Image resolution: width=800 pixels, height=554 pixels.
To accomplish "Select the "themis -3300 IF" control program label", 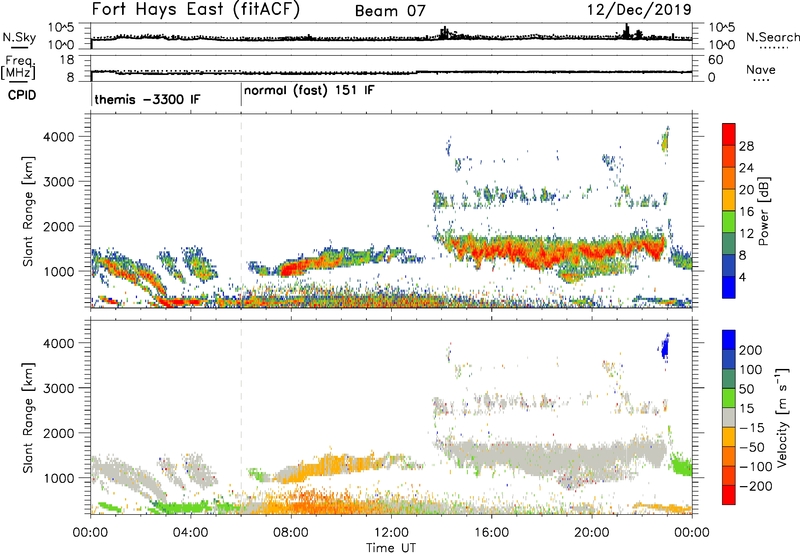I will [147, 99].
